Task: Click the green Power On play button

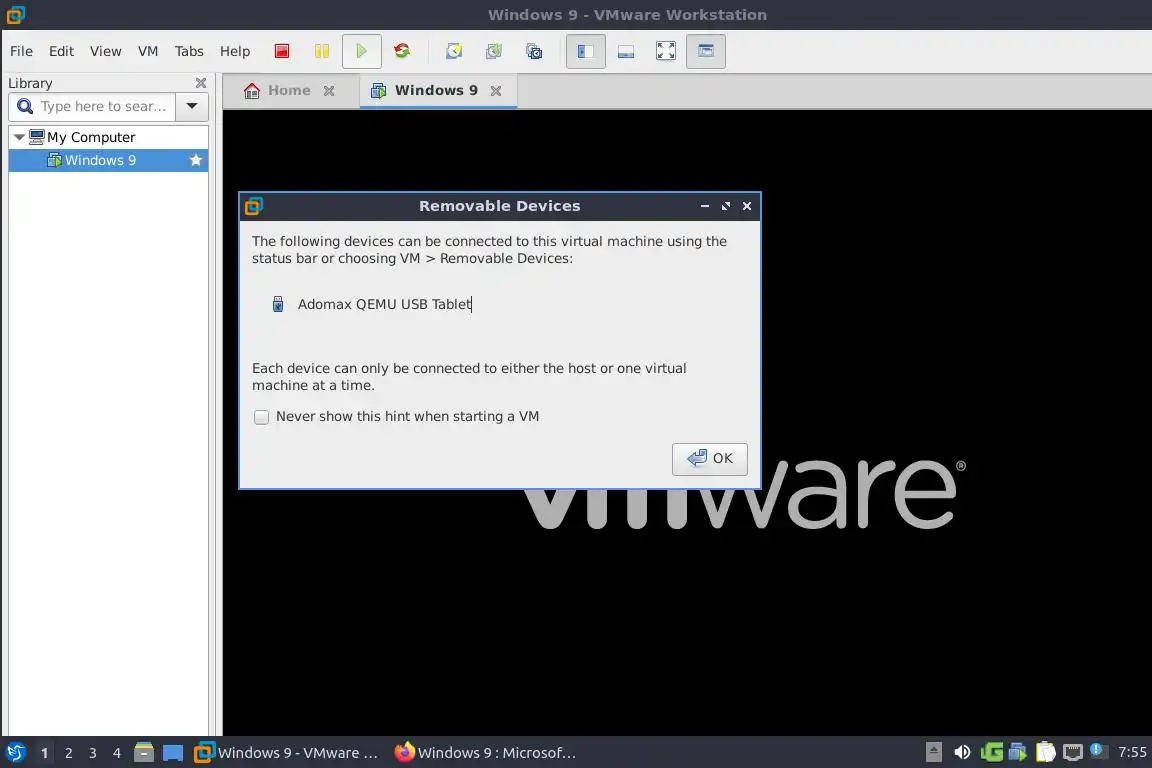Action: pyautogui.click(x=361, y=51)
